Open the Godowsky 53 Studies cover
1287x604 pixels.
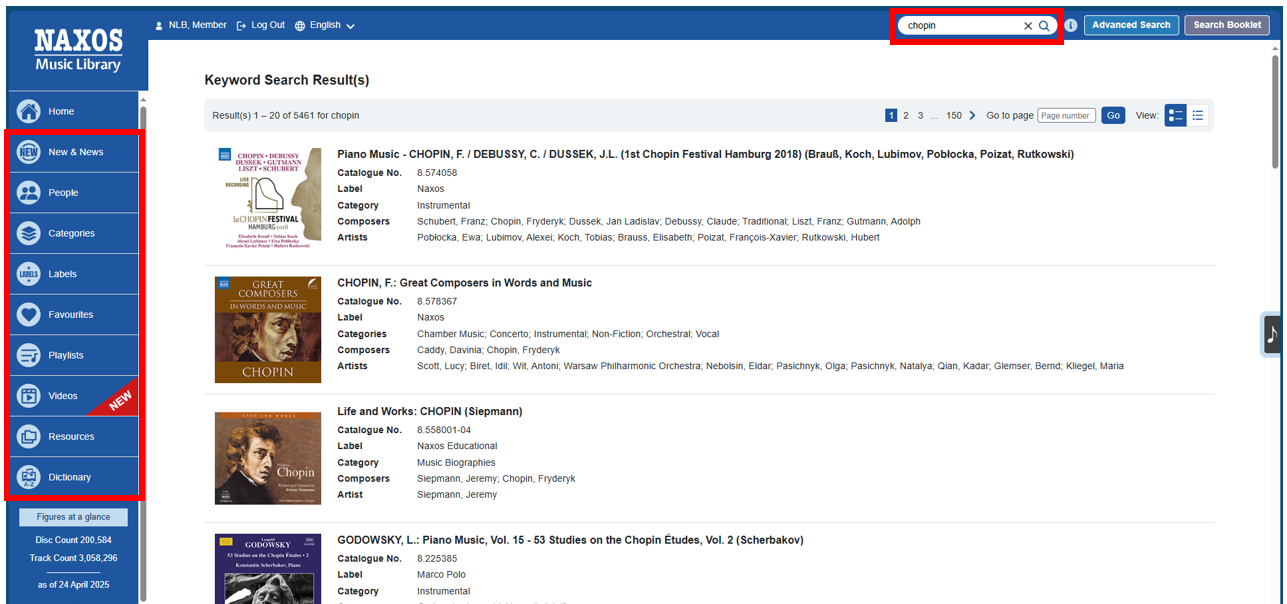(268, 568)
